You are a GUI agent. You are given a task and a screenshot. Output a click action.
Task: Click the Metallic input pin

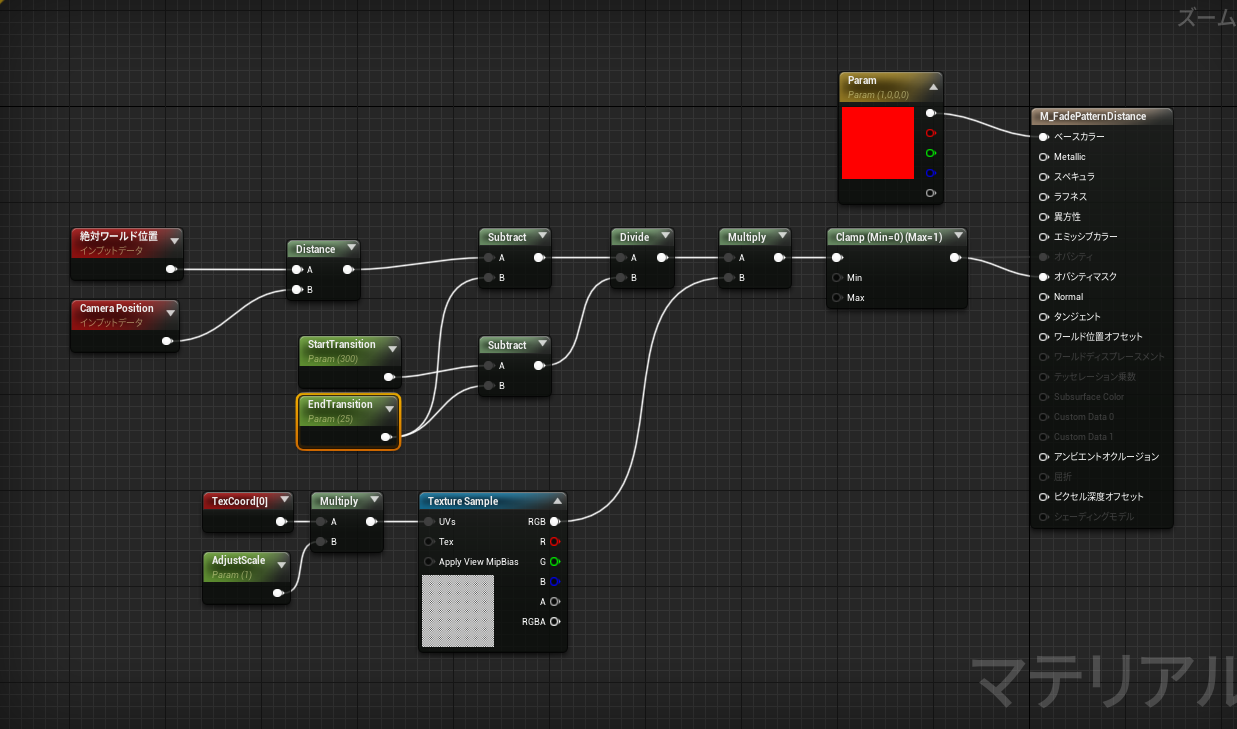[1044, 157]
